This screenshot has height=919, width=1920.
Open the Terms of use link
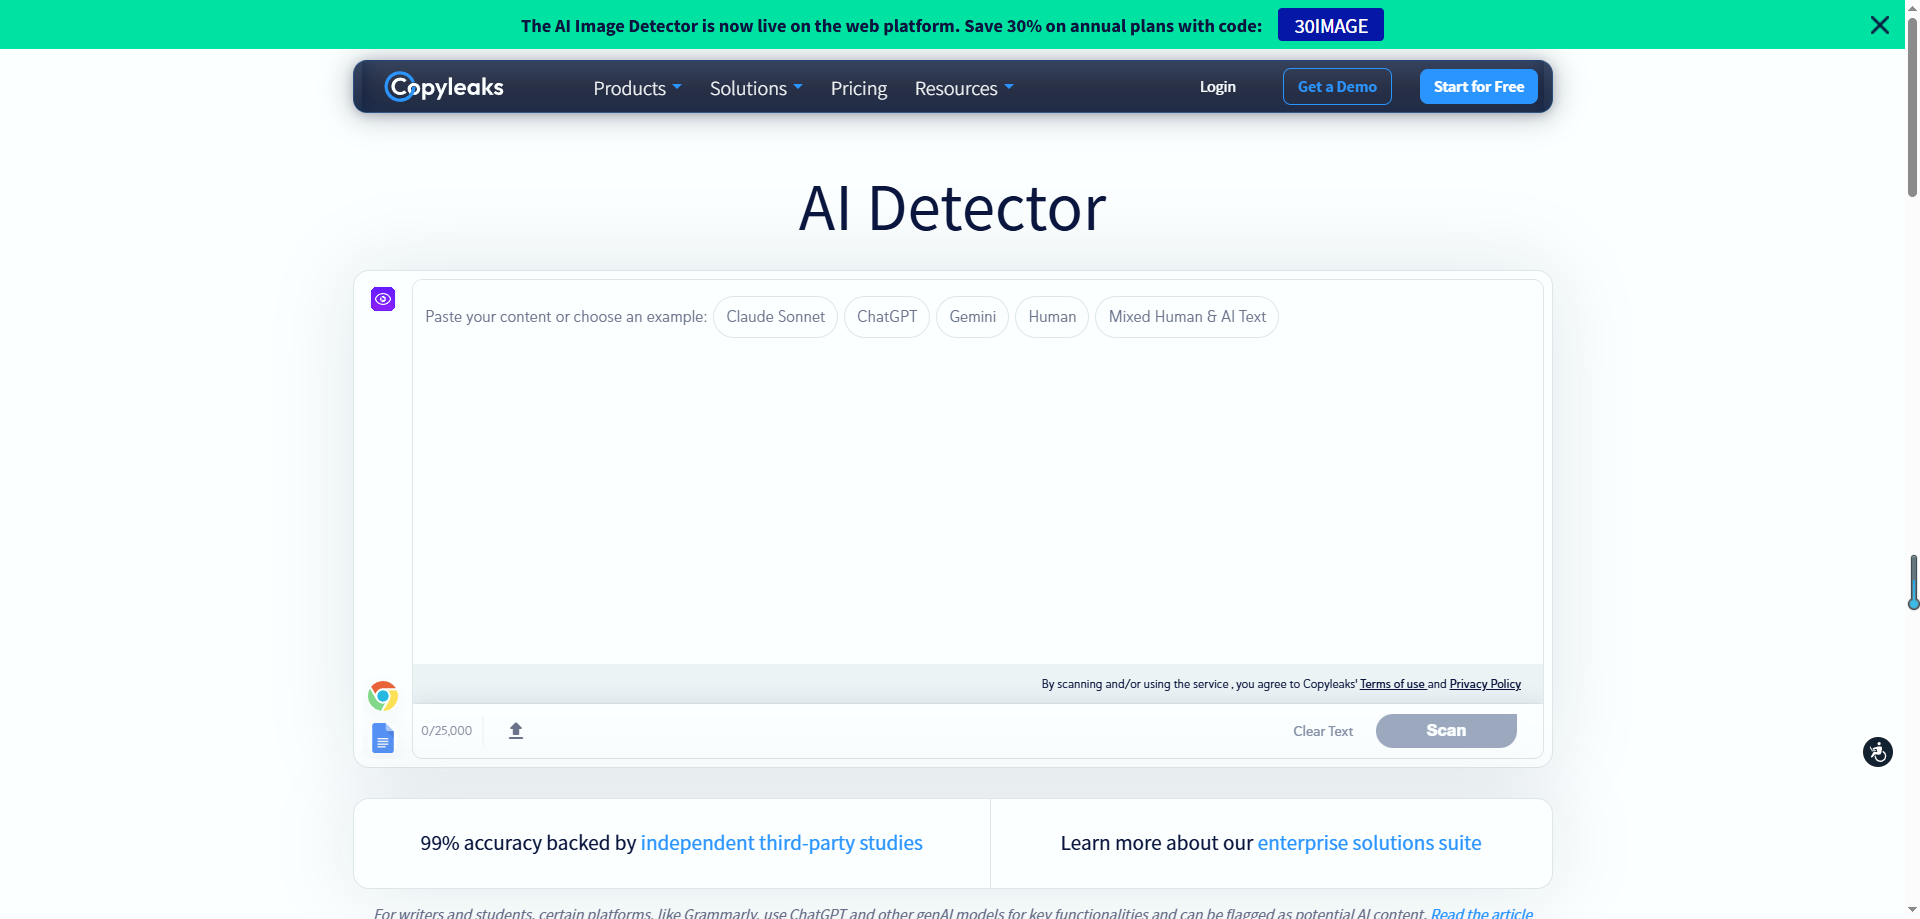click(1392, 684)
